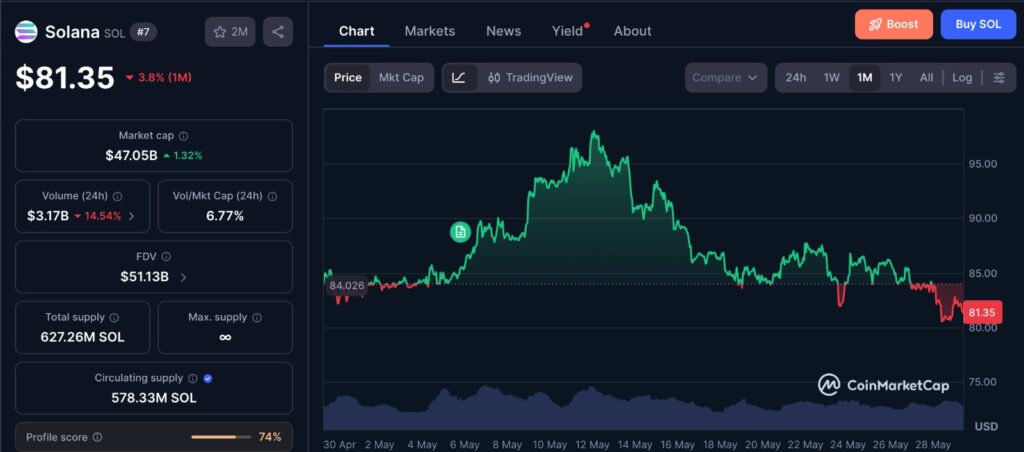Set chart range to All

point(926,78)
